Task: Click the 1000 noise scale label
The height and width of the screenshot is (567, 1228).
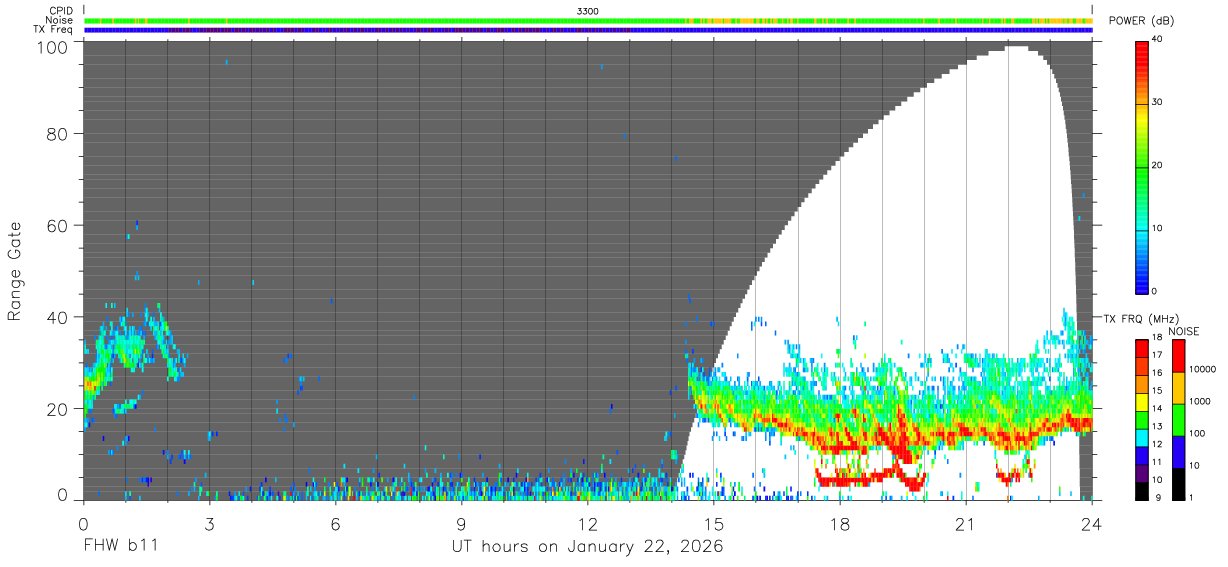Action: [x=1200, y=401]
